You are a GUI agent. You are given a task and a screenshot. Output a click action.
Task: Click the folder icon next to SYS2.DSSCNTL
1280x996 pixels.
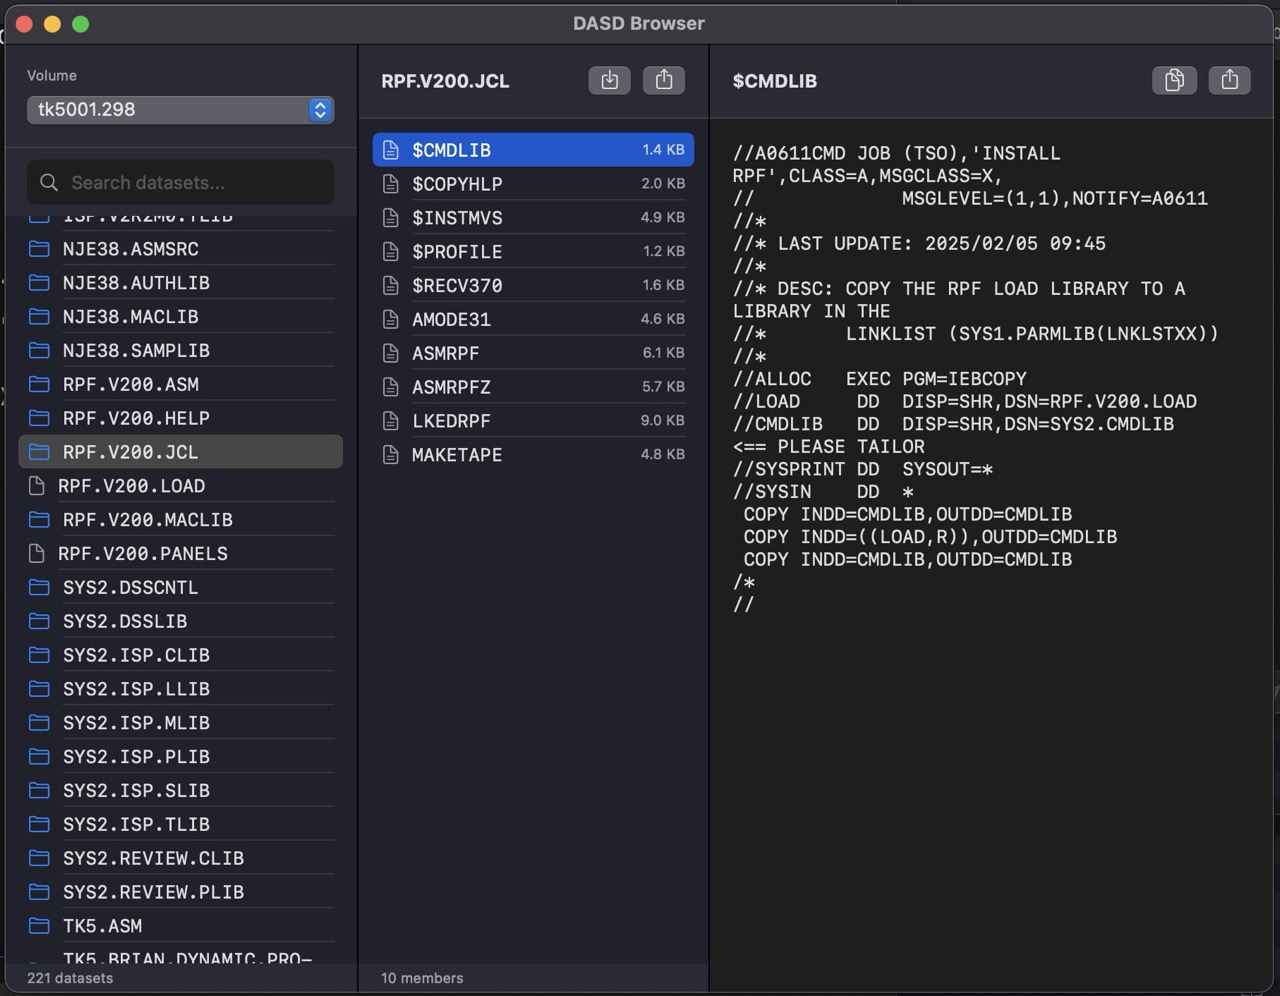[39, 587]
